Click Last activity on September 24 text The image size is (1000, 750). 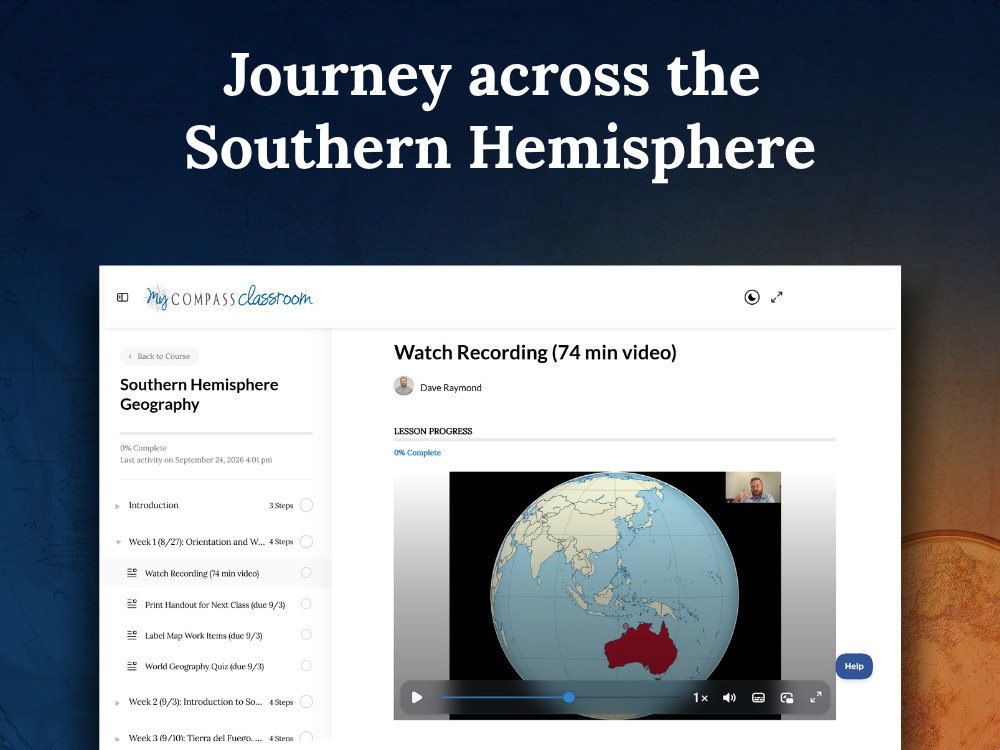196,460
